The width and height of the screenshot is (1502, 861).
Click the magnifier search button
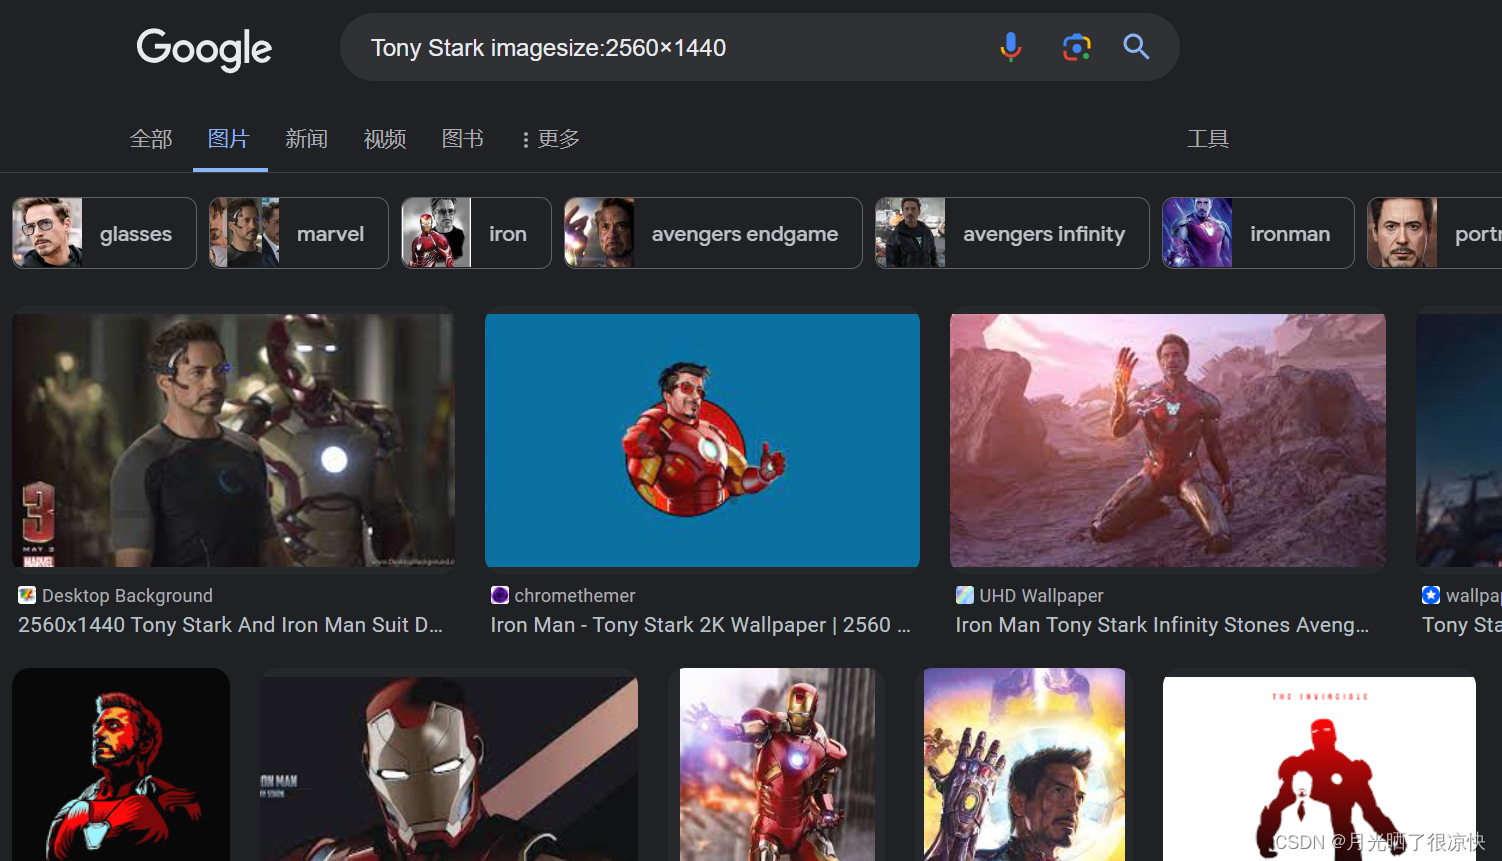pyautogui.click(x=1136, y=47)
